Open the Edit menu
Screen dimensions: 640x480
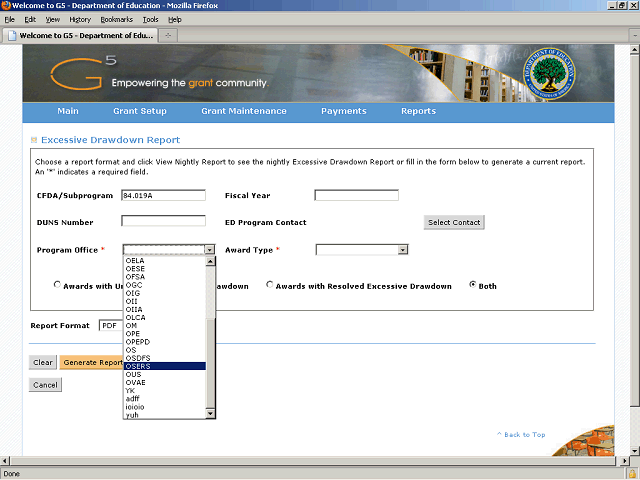30,20
